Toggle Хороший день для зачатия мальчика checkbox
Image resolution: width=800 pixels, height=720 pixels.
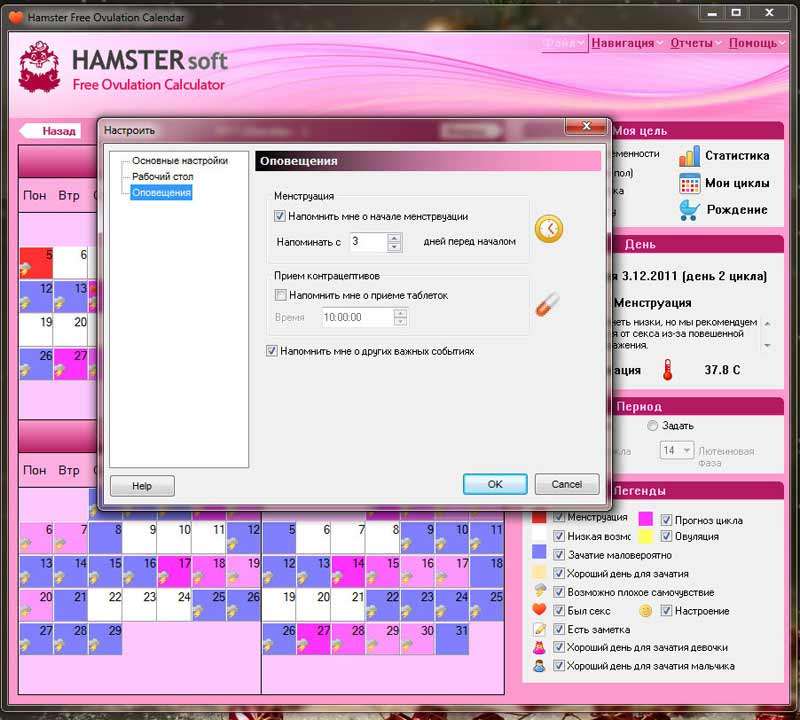[x=559, y=666]
